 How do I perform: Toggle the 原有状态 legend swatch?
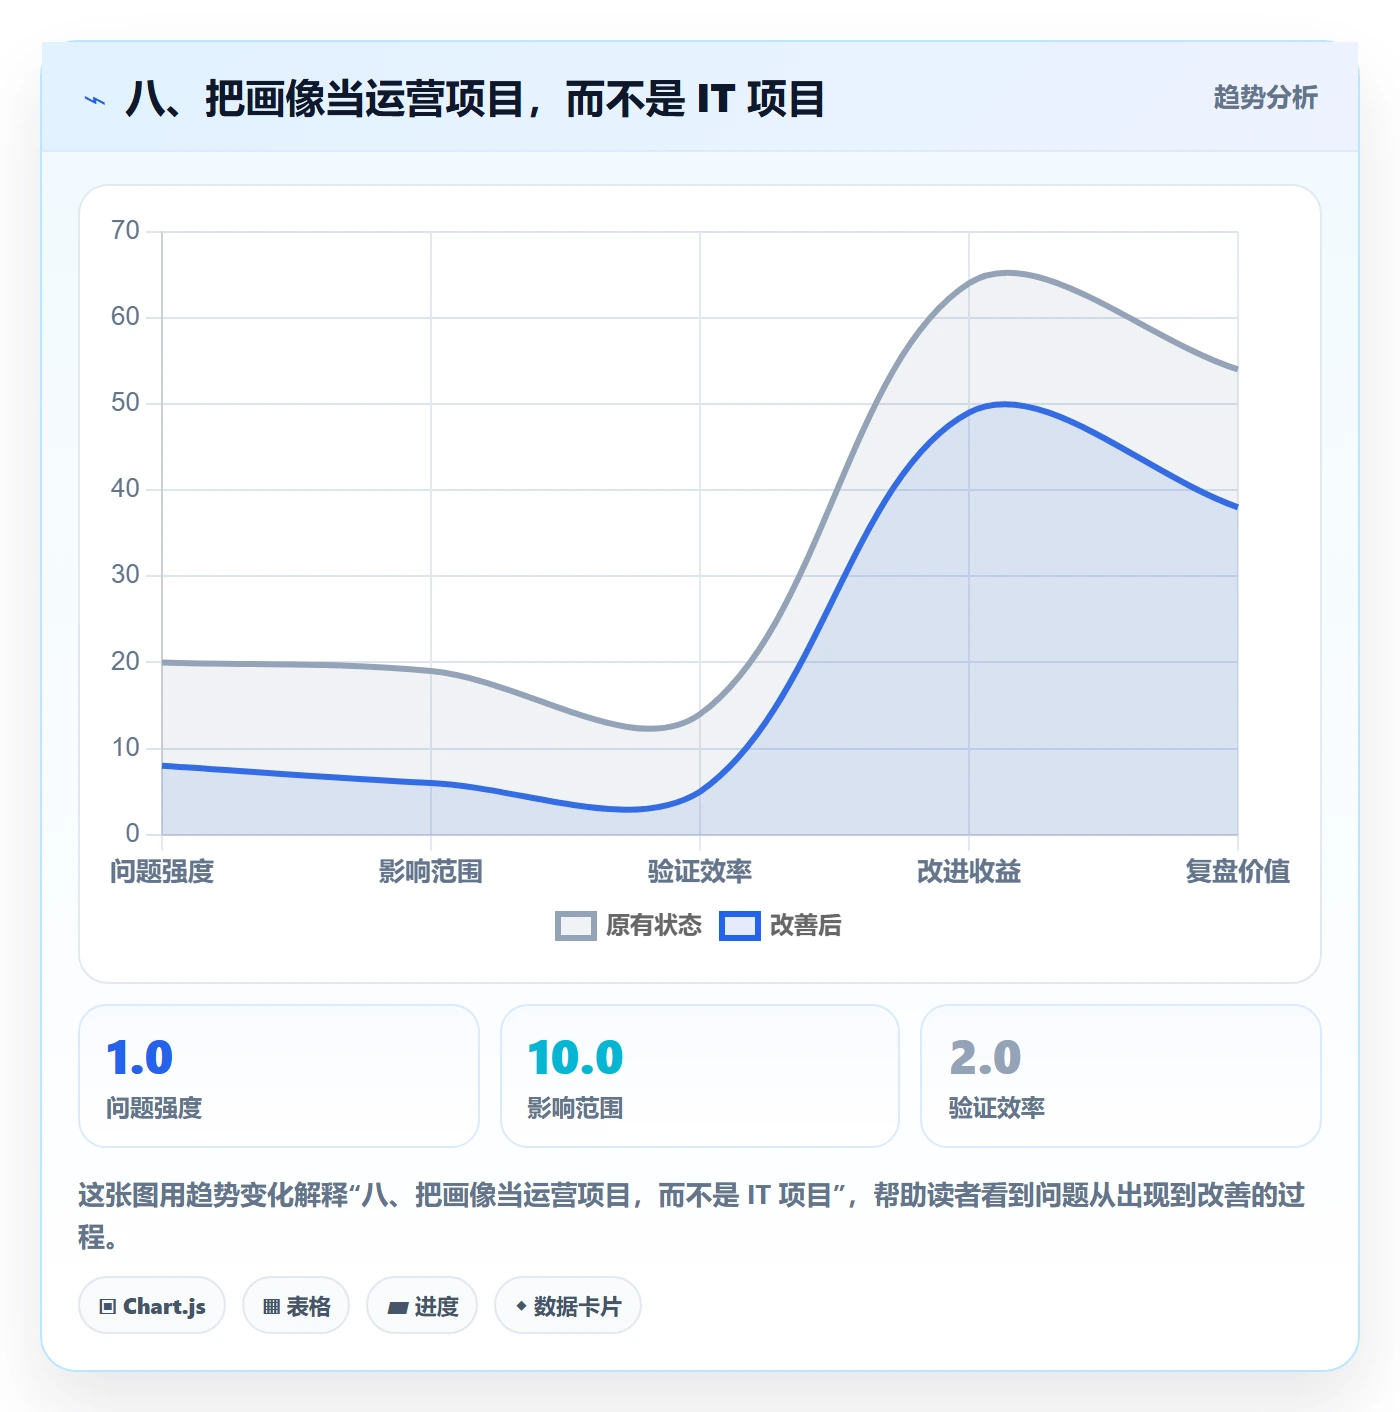coord(576,926)
